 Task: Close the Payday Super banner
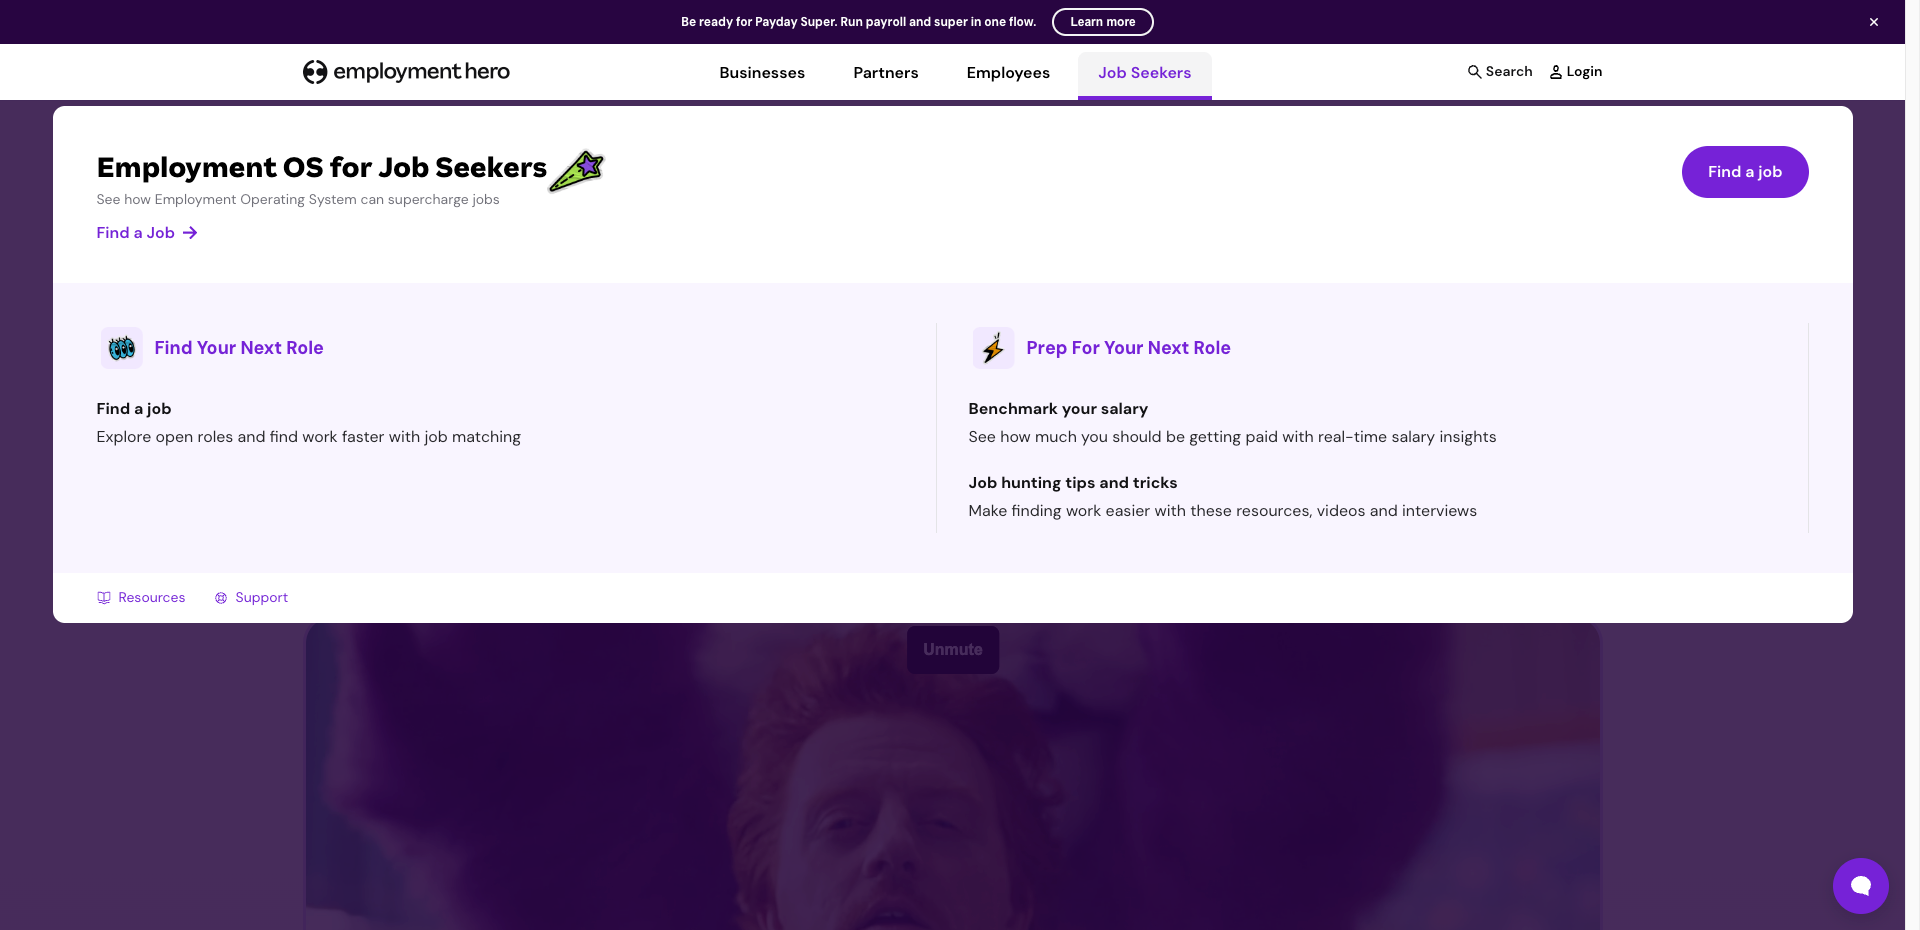click(x=1874, y=22)
